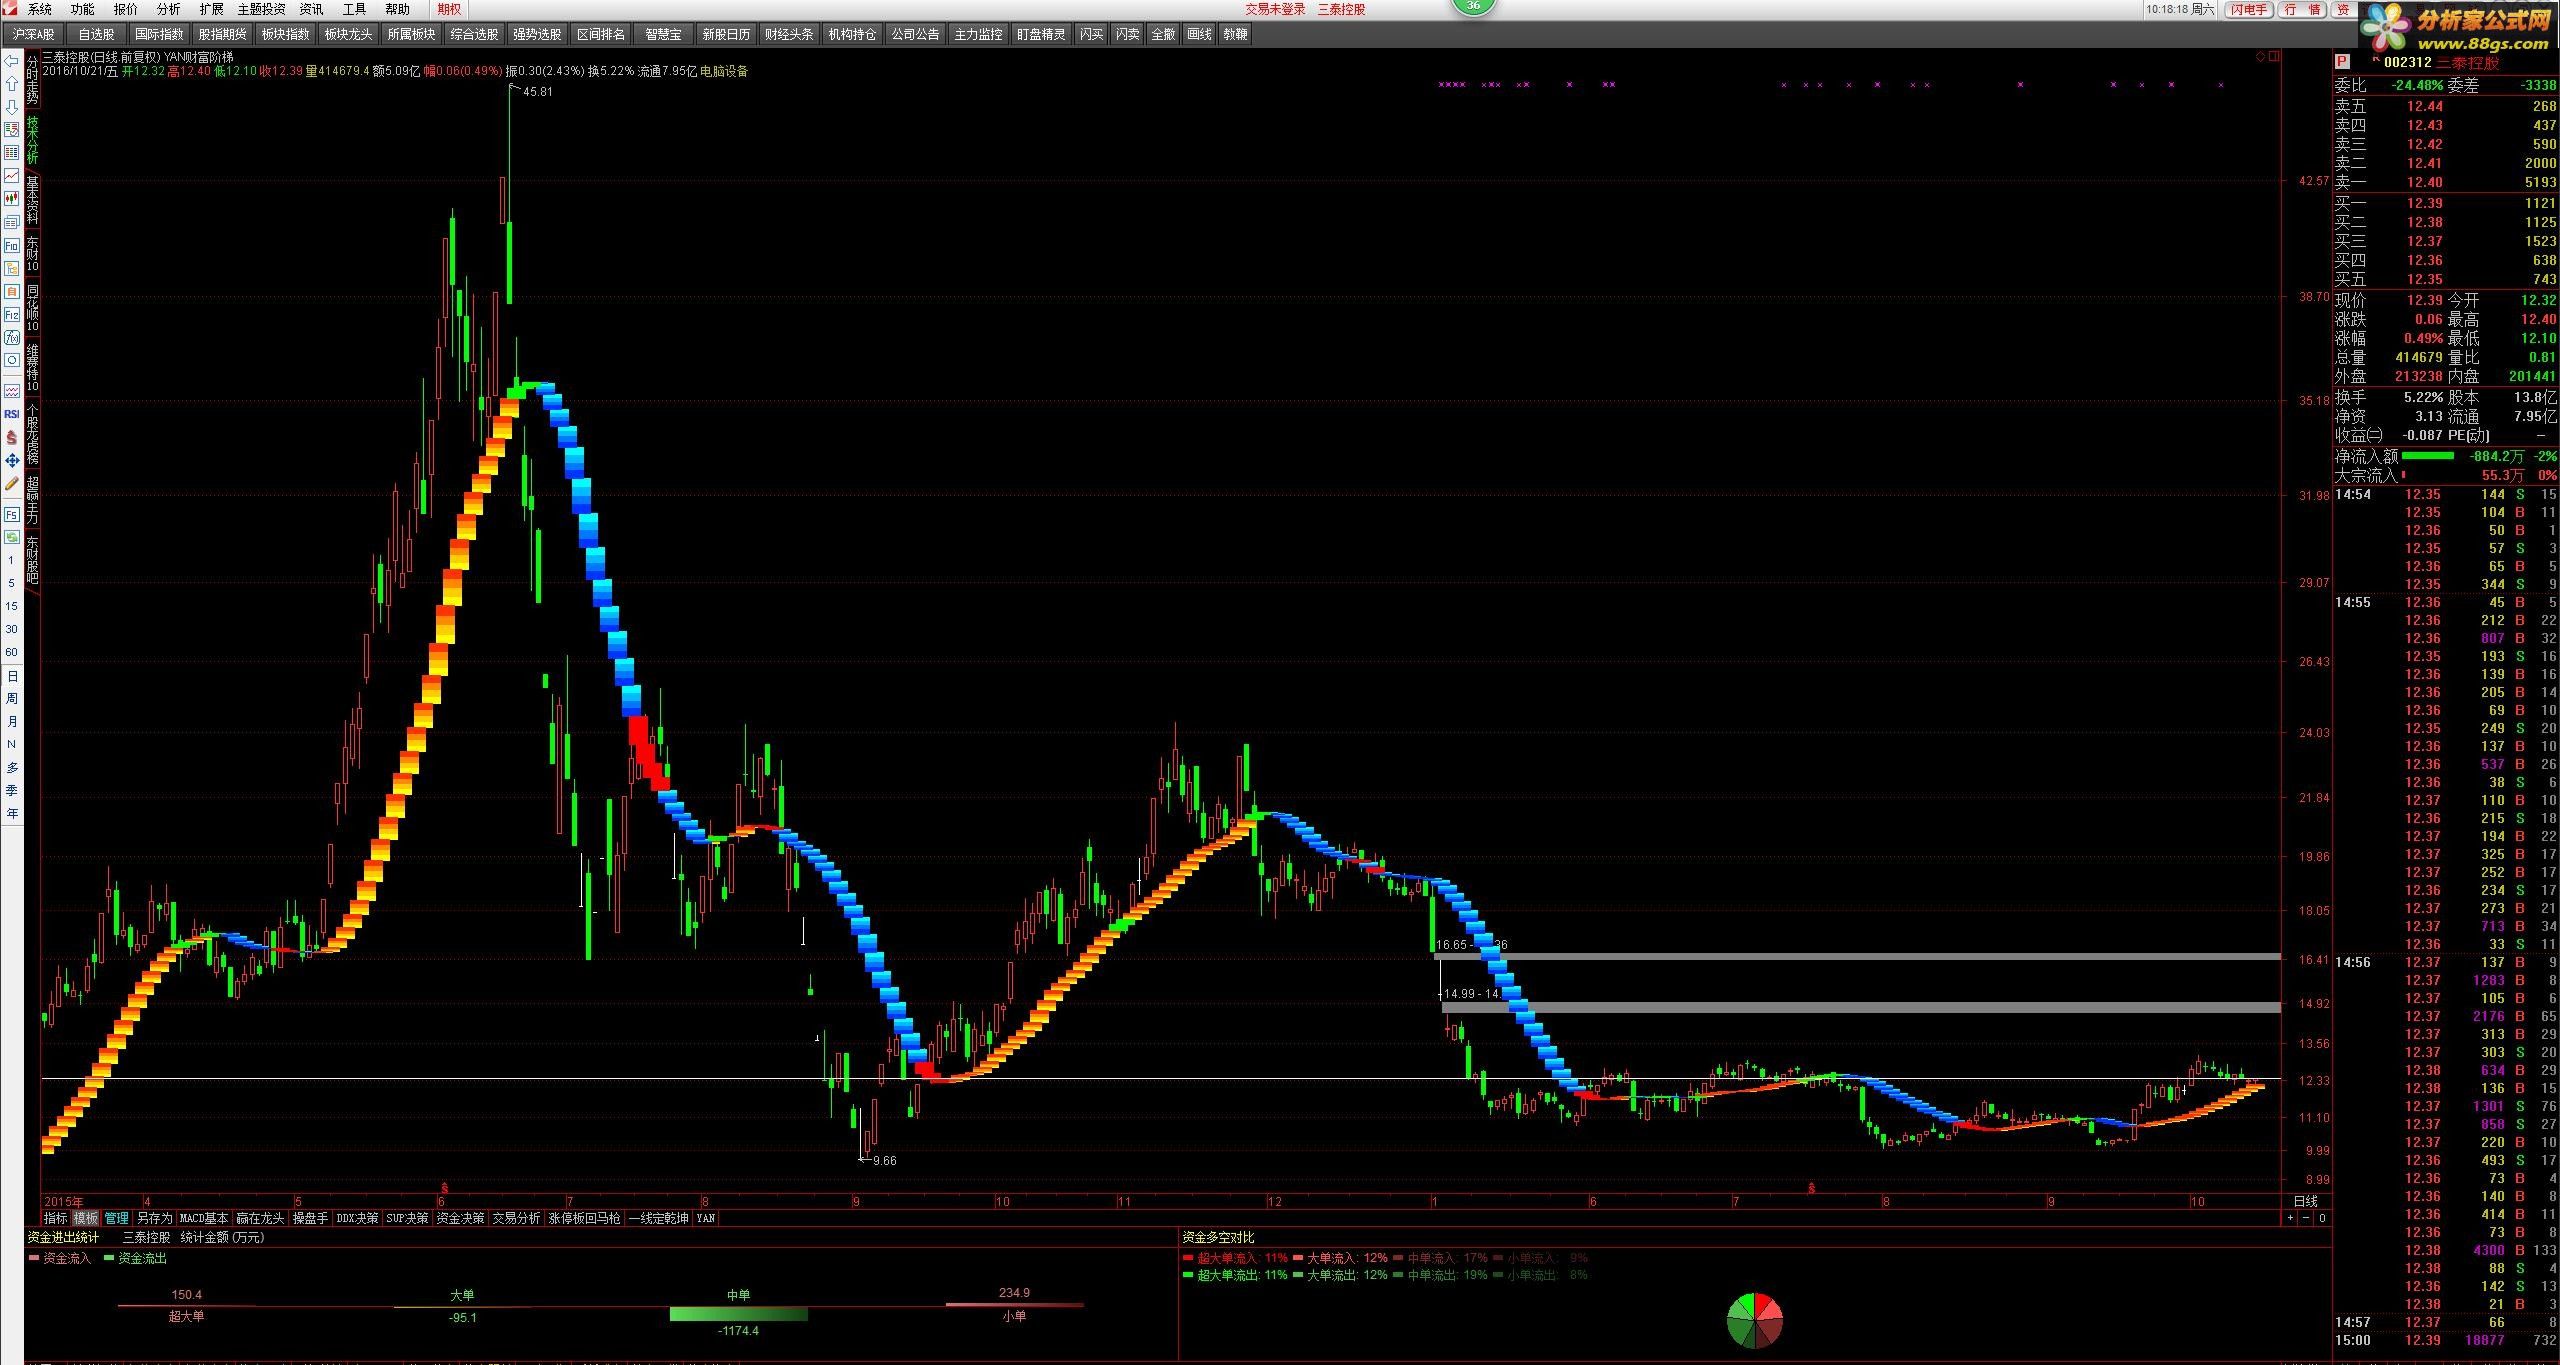Screen dimensions: 2560x1365
Task: Select the pencil drawing tool icon
Action: tap(12, 484)
